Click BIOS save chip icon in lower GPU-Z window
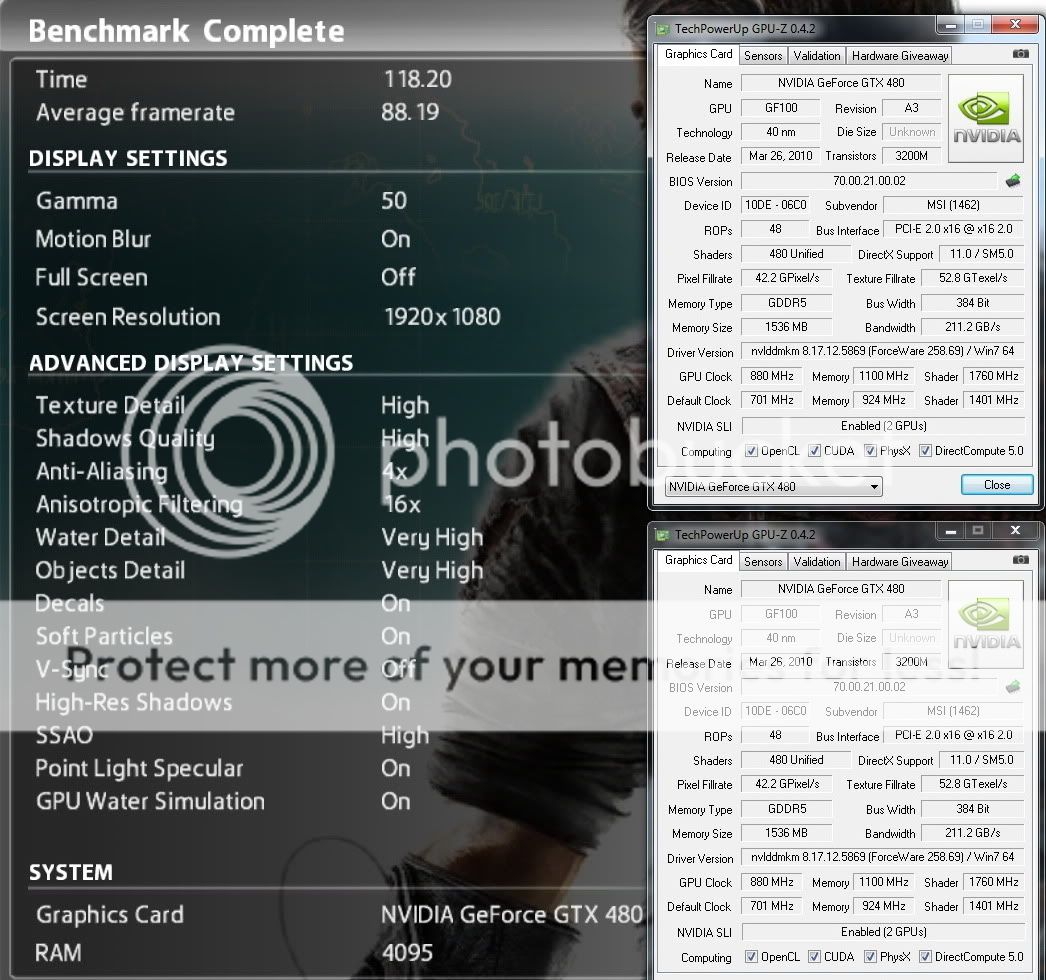This screenshot has height=980, width=1046. [1013, 687]
